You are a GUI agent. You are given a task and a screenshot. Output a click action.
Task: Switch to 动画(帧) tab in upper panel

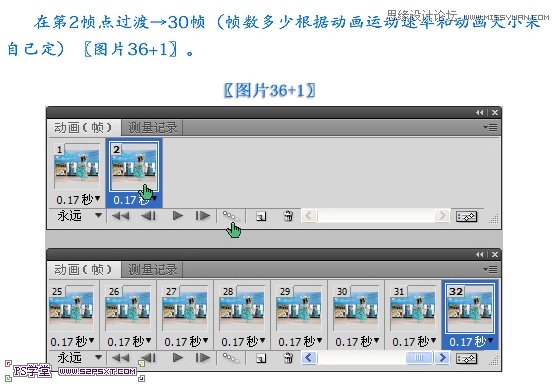point(83,127)
